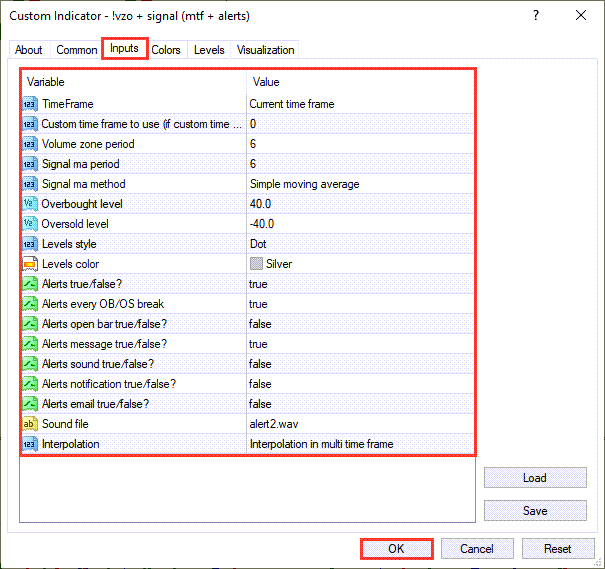The height and width of the screenshot is (569, 605).
Task: Load a saved input preset
Action: (535, 478)
